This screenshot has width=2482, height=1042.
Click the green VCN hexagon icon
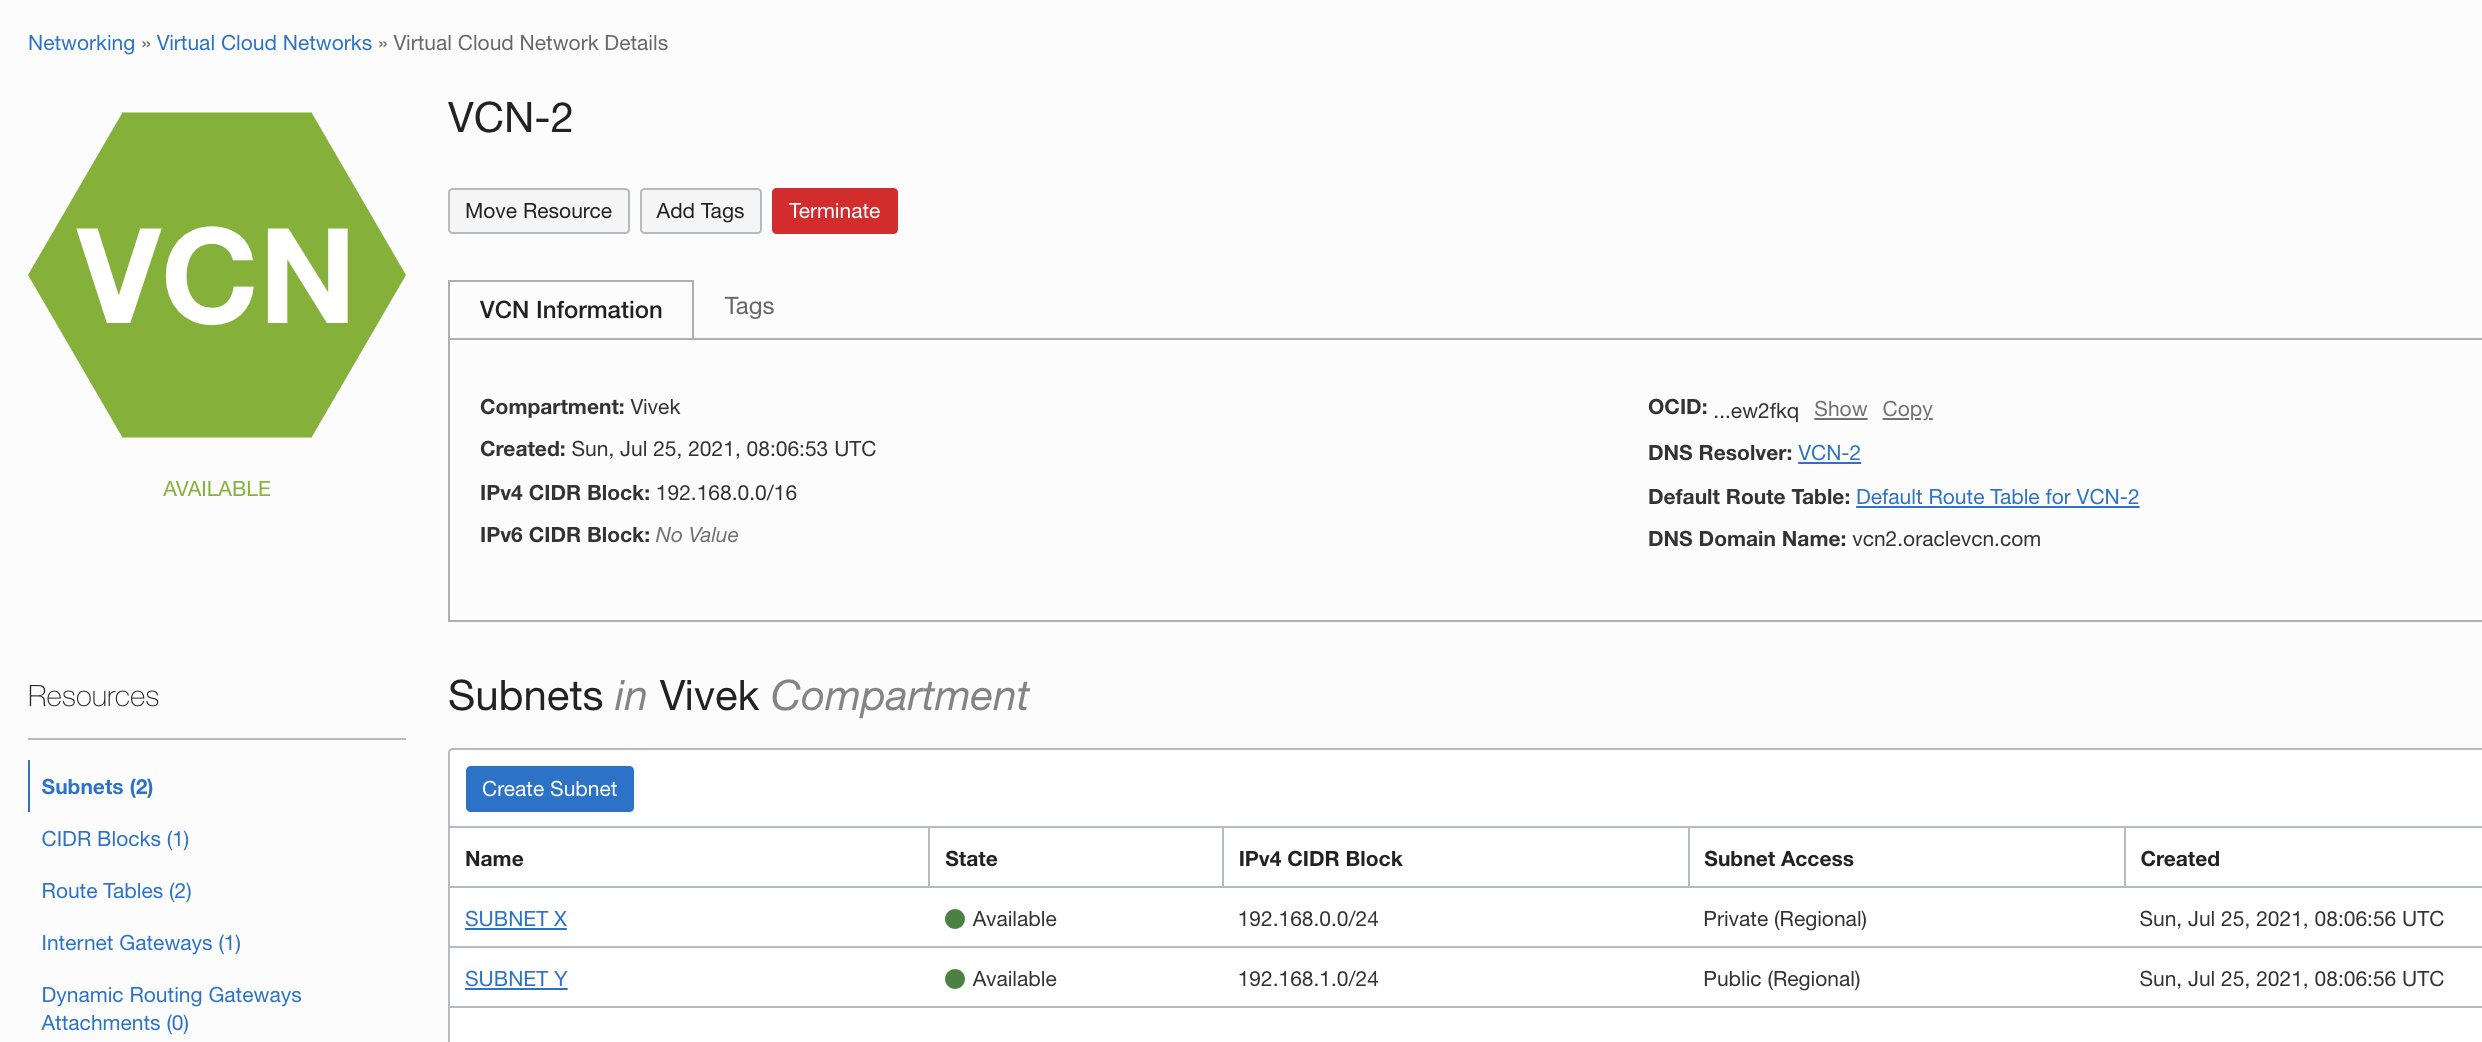click(217, 274)
